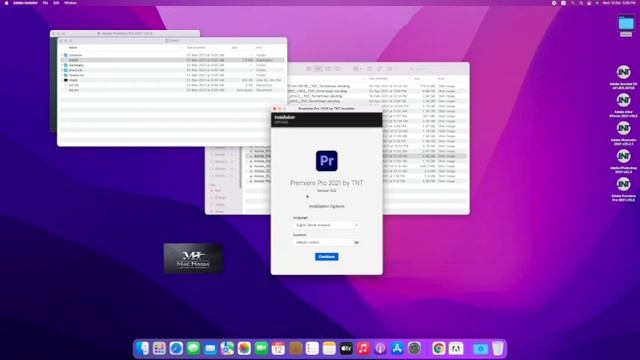Sort by the Kind column in the front Finder window

[x=259, y=48]
